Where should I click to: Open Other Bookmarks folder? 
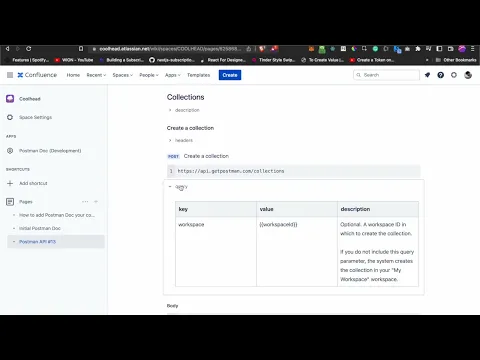456,60
